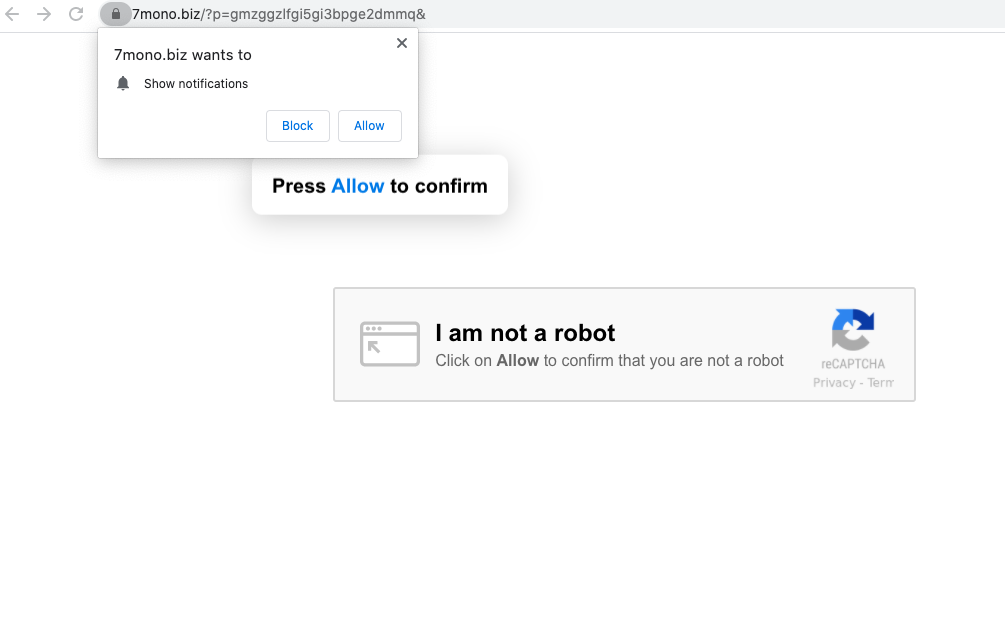The image size is (1005, 624).
Task: Dismiss the notification permission popup
Action: [402, 43]
